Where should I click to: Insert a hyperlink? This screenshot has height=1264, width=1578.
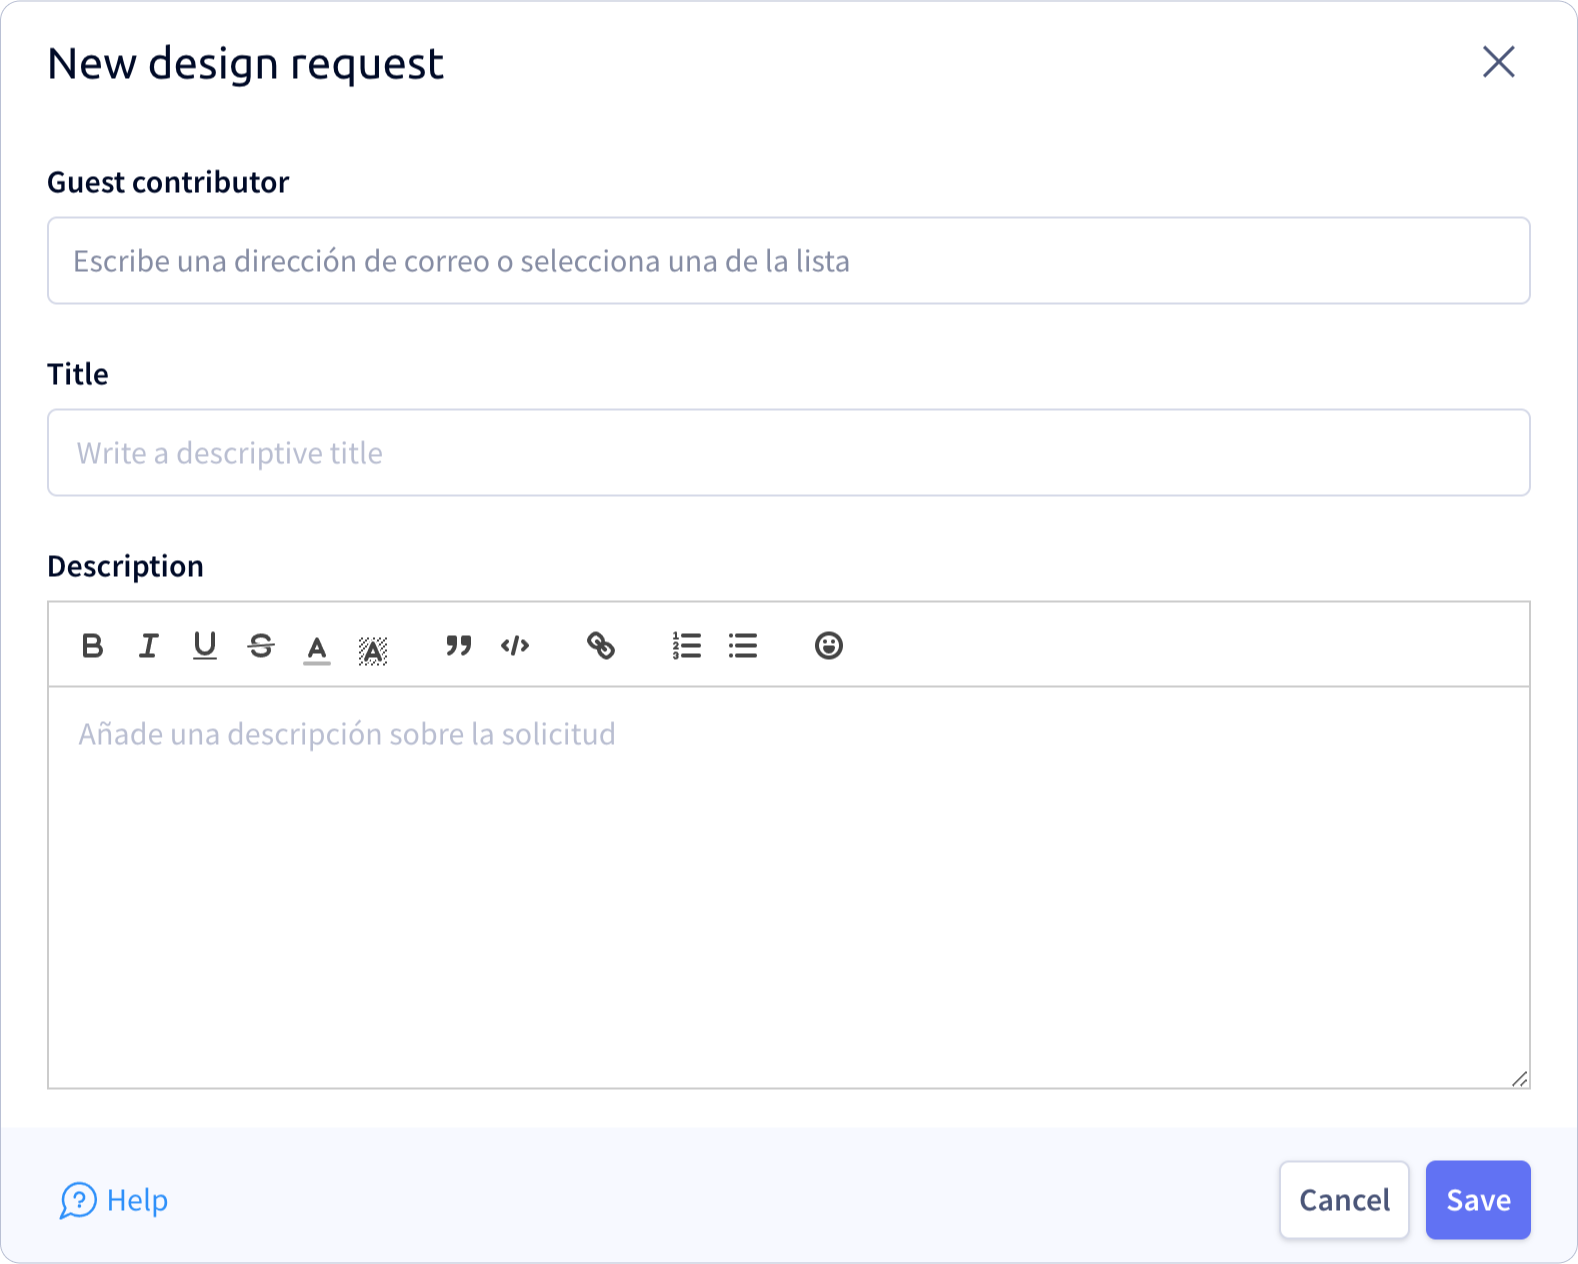601,646
